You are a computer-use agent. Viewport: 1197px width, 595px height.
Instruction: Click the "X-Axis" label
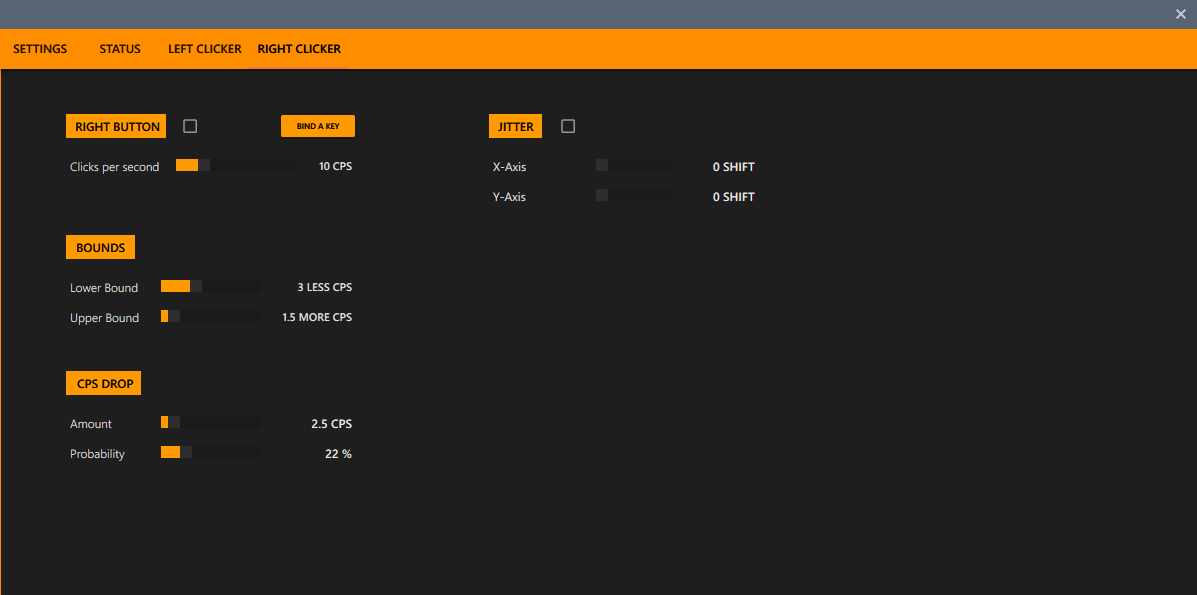510,167
